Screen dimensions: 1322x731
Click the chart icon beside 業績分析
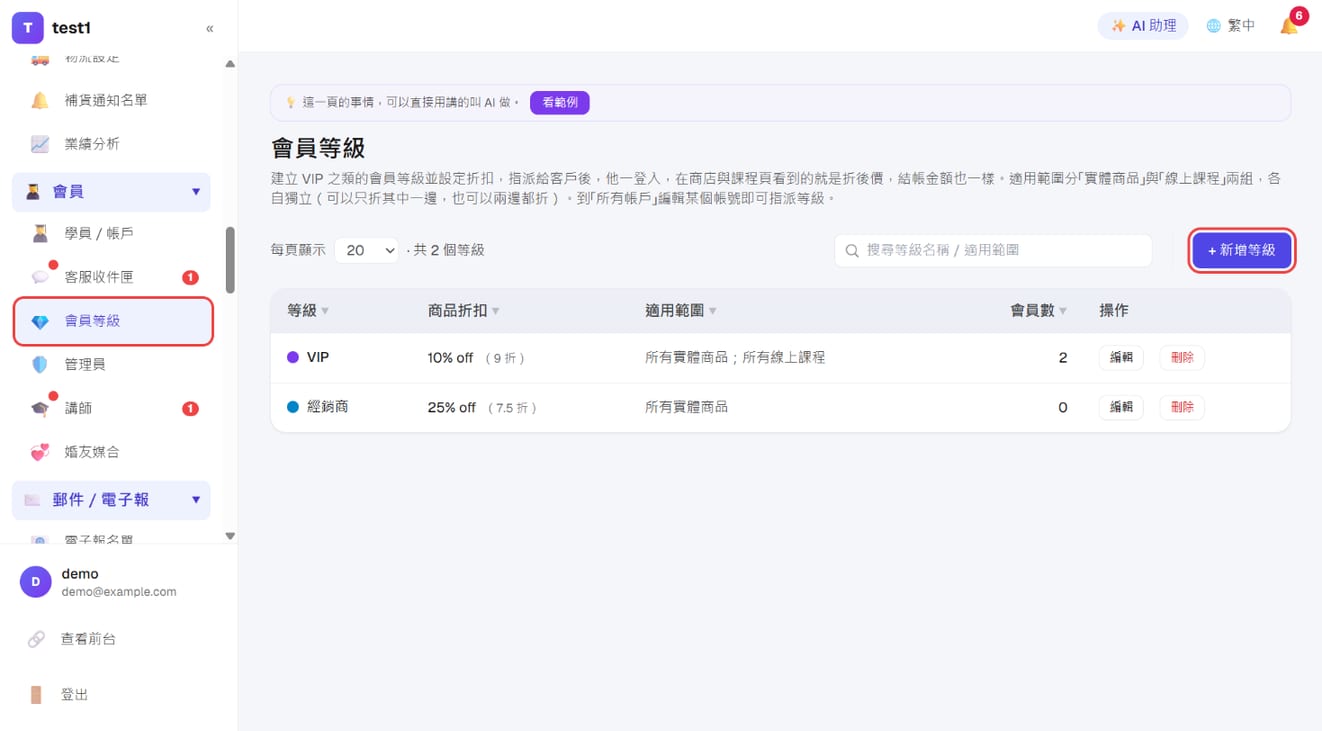click(40, 144)
